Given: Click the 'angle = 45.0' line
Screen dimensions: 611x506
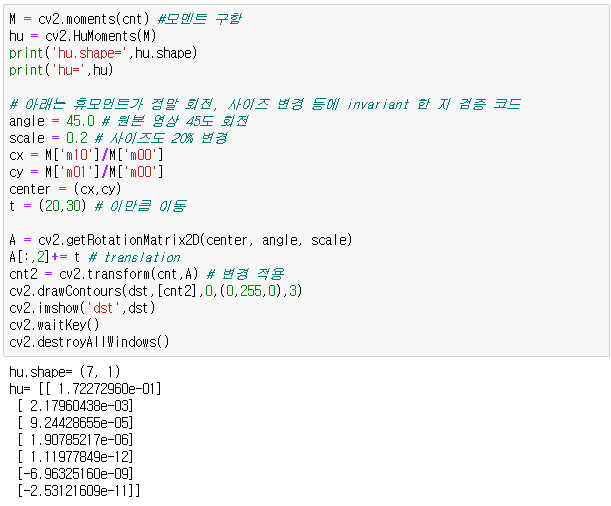Looking at the screenshot, I should [129, 121].
